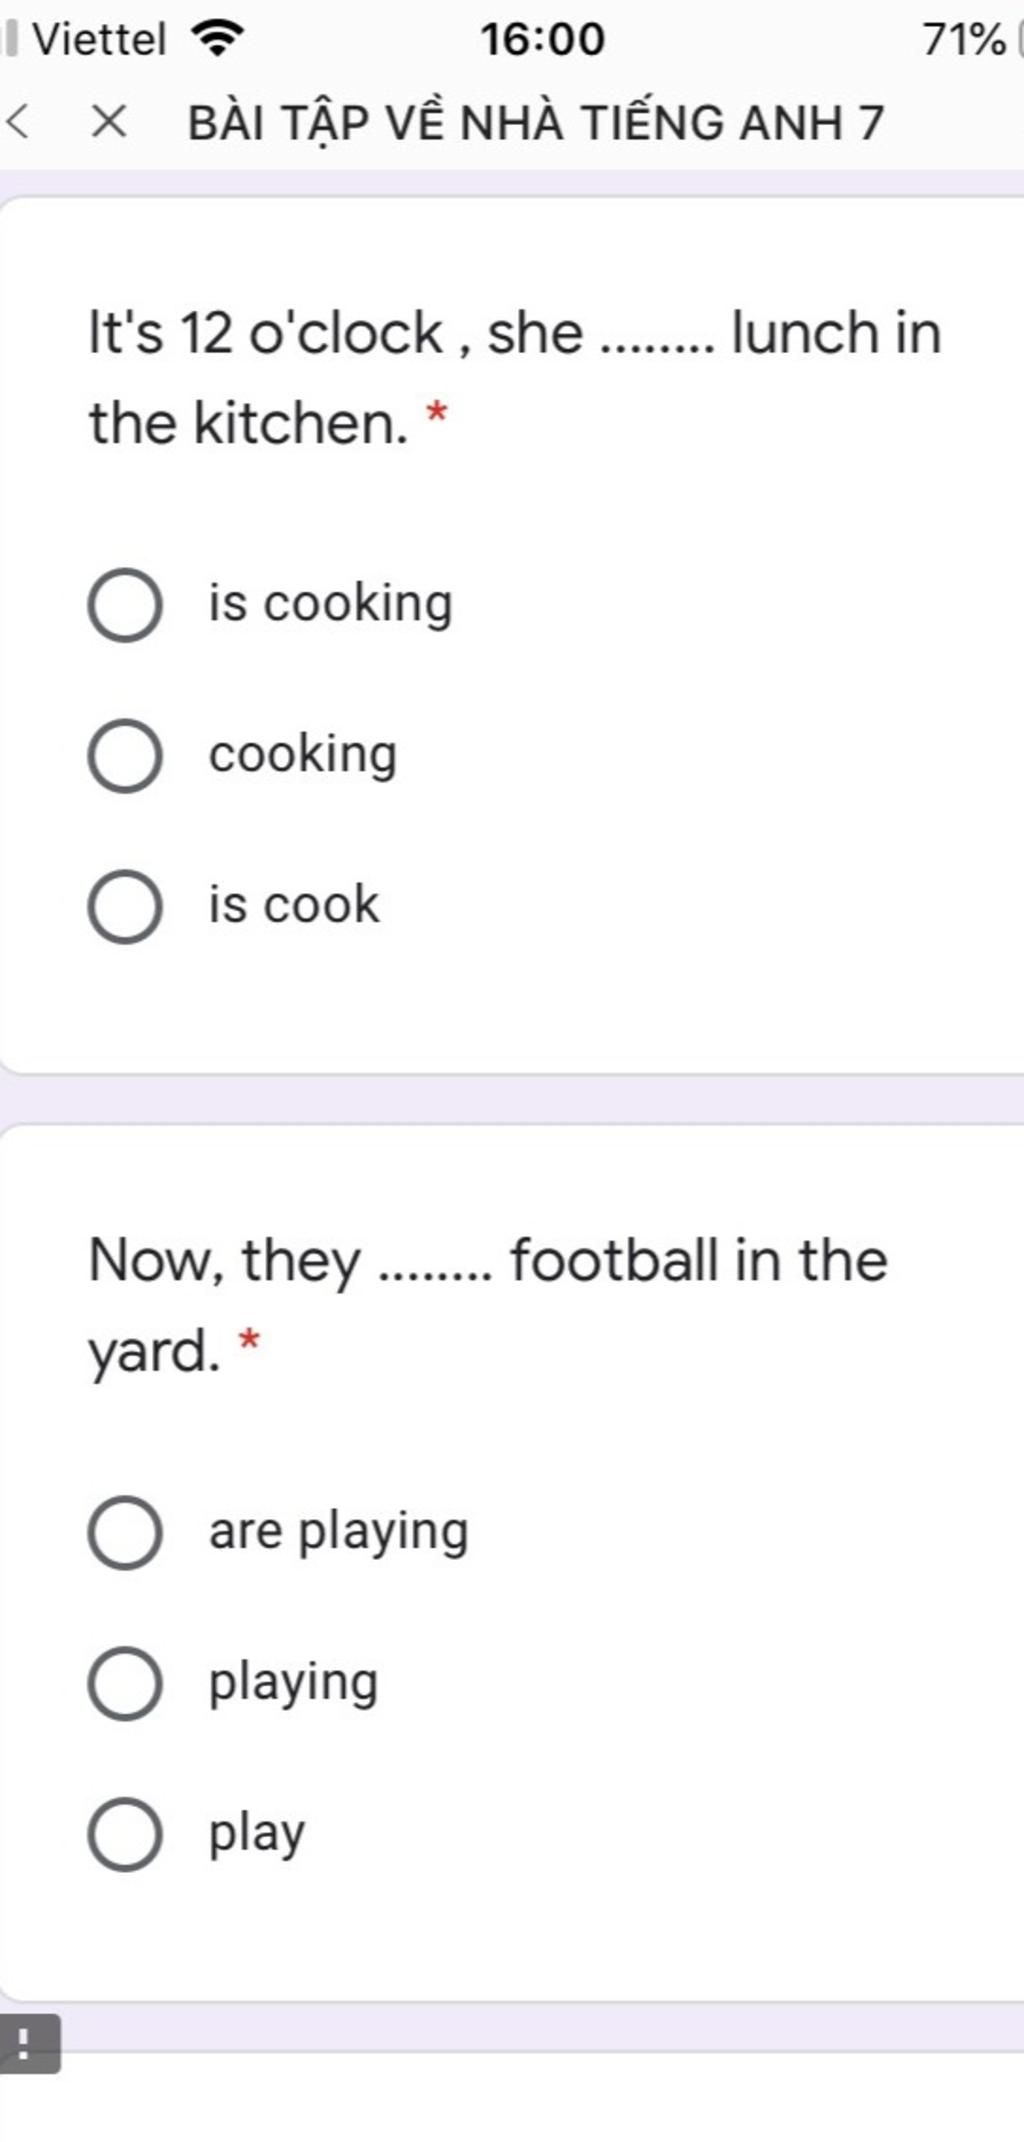Tap the 71% battery indicator
This screenshot has width=1024, height=2142.
964,40
